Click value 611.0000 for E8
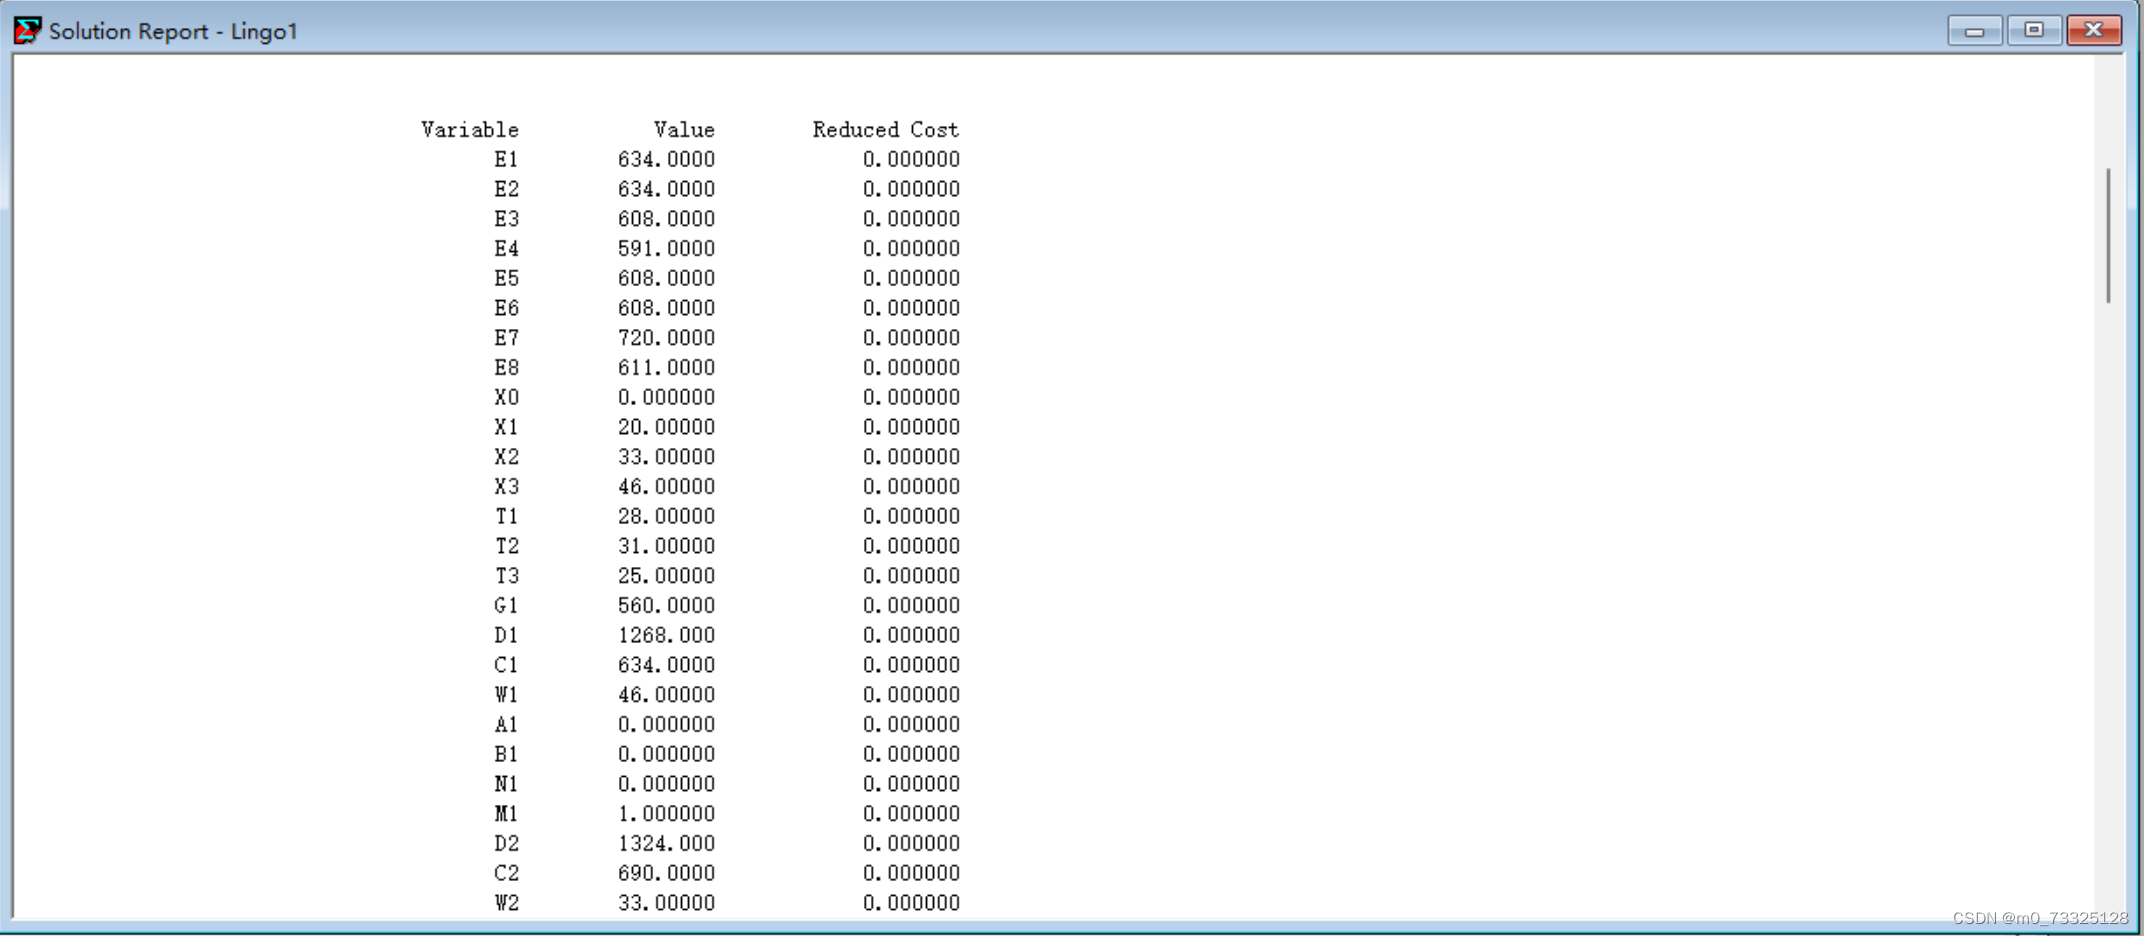Image resolution: width=2144 pixels, height=936 pixels. [666, 367]
